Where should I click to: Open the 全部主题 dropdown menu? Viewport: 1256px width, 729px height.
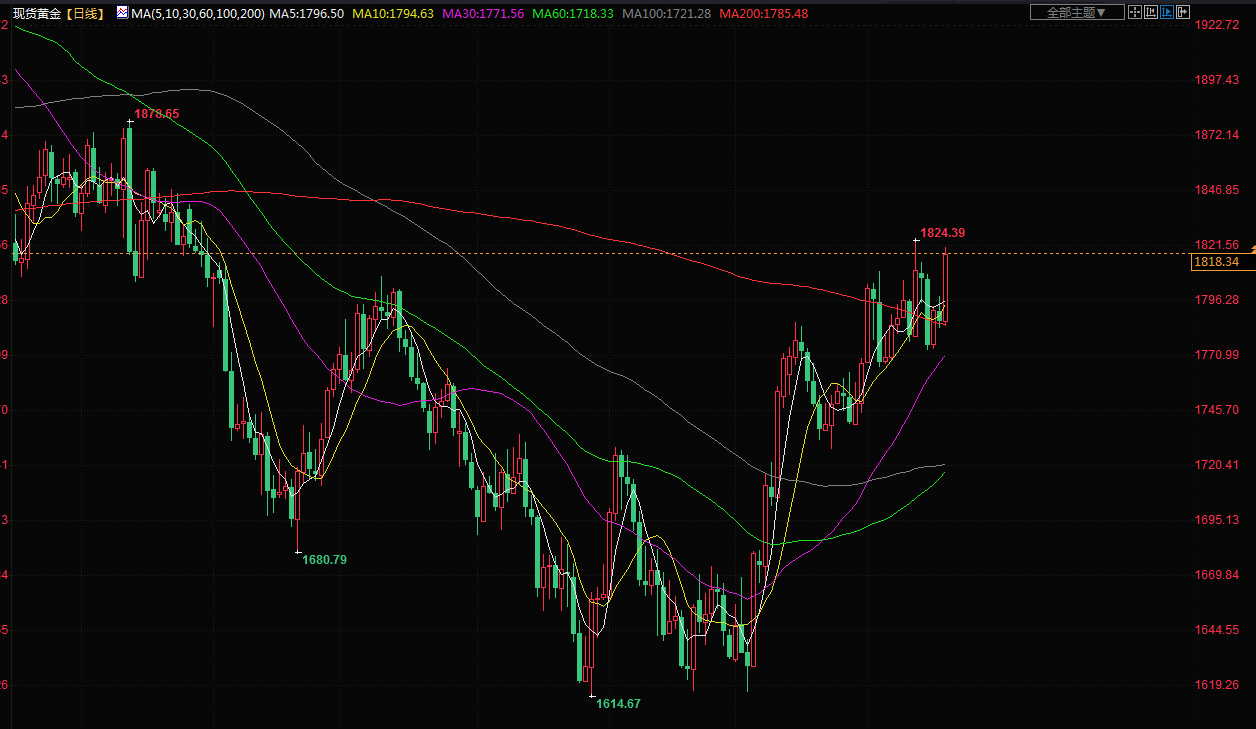(1076, 12)
